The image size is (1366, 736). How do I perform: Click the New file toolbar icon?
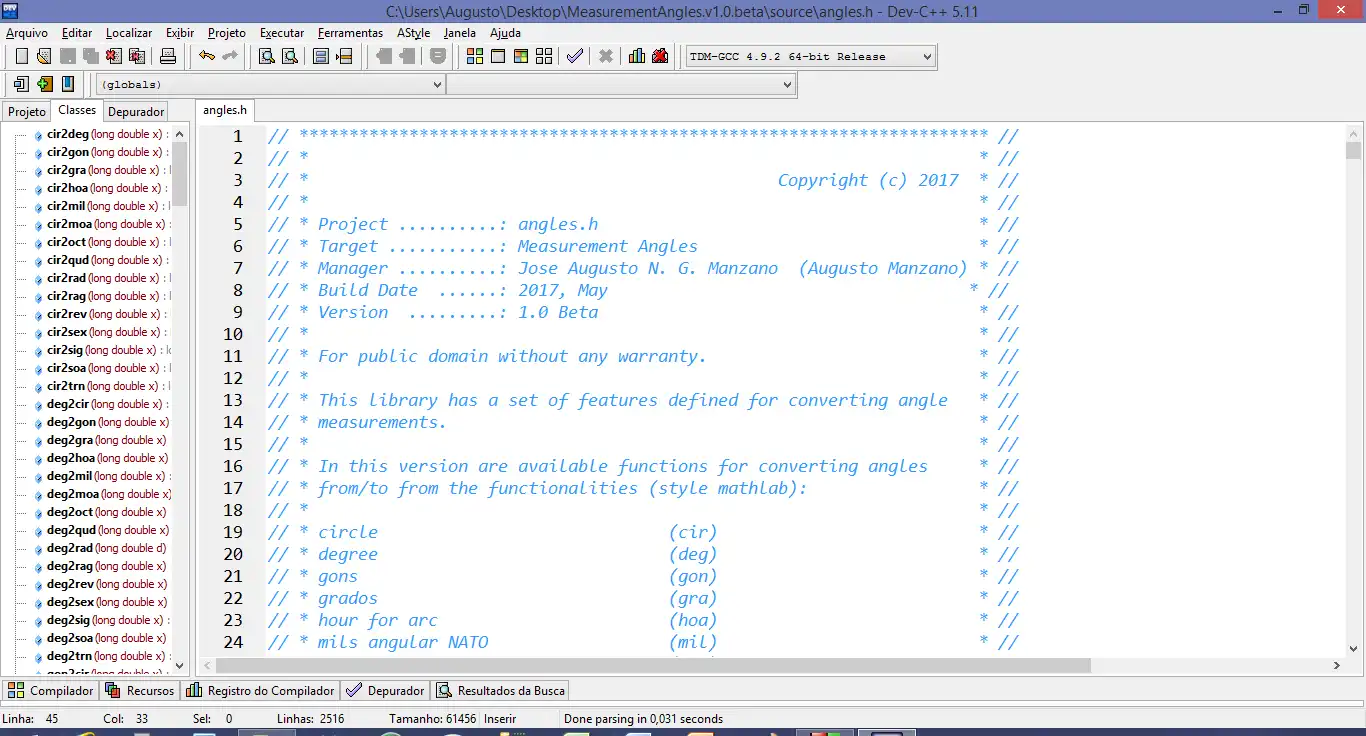(x=21, y=56)
